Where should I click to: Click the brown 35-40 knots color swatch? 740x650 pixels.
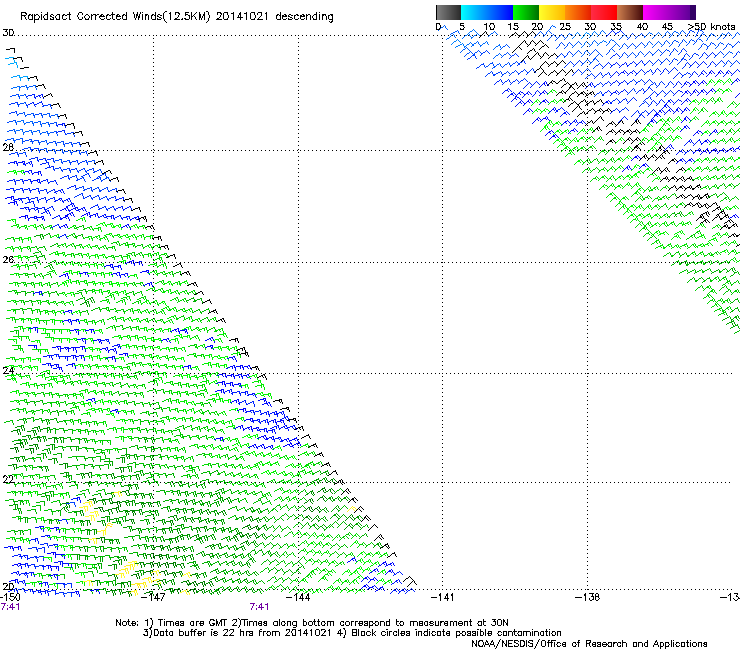pos(630,12)
